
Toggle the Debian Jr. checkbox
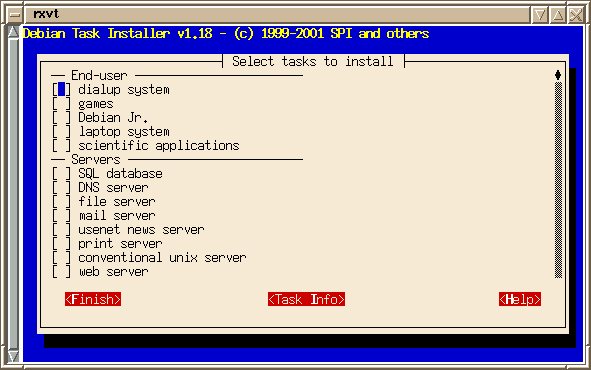61,118
